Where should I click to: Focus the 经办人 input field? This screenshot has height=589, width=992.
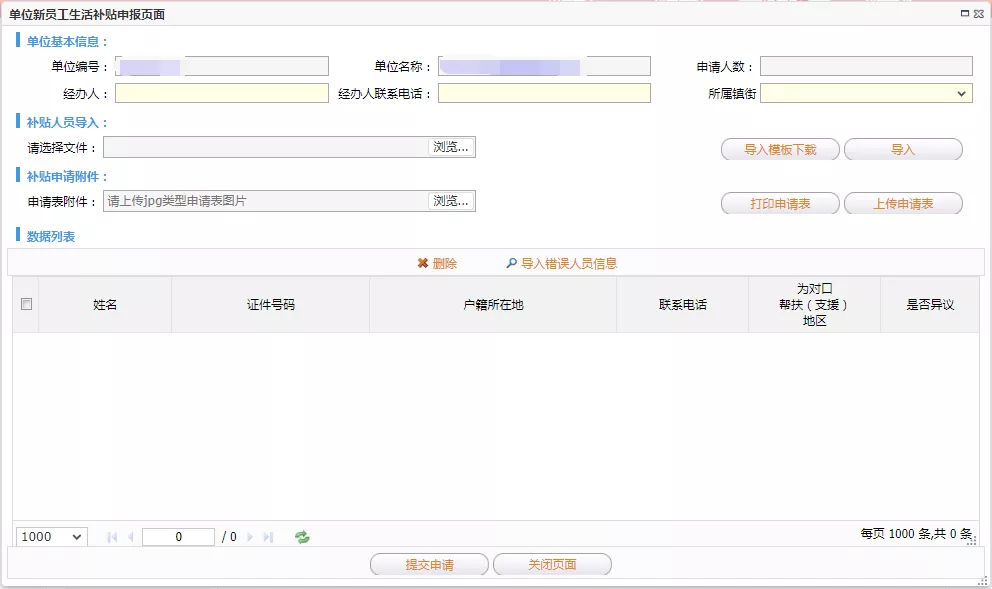[222, 93]
